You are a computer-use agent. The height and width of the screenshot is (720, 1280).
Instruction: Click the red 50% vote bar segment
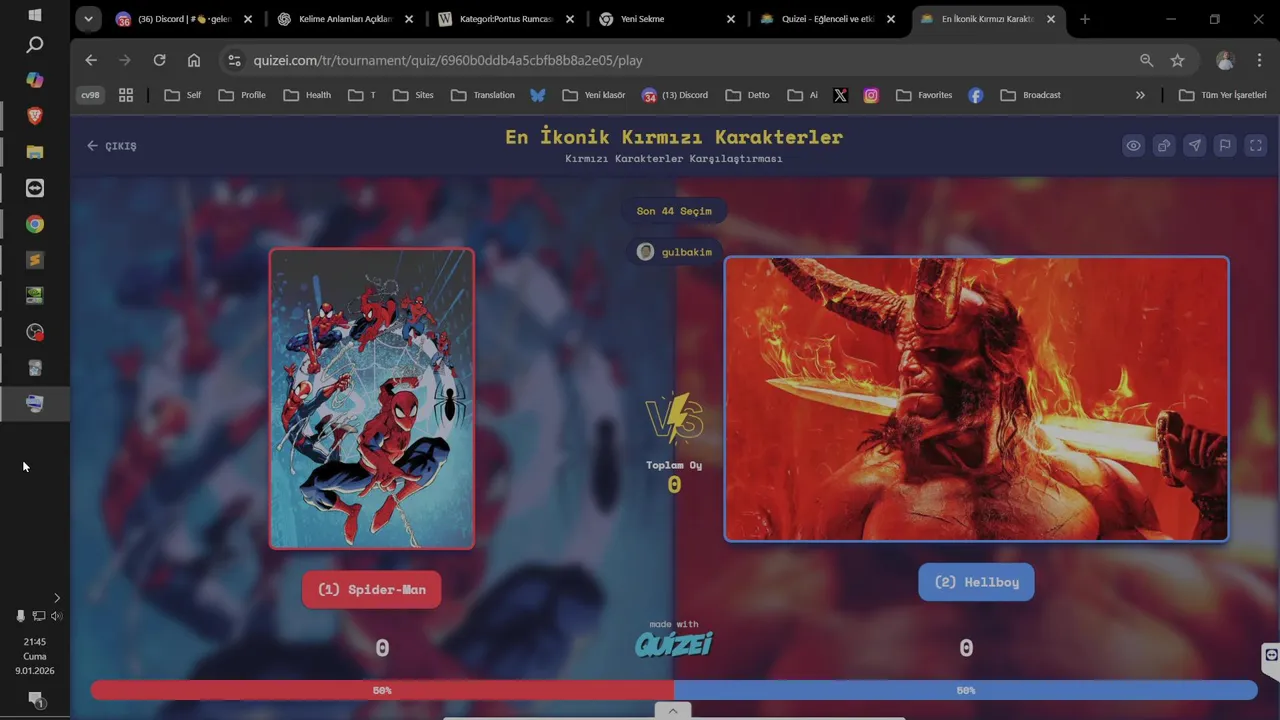pos(382,690)
